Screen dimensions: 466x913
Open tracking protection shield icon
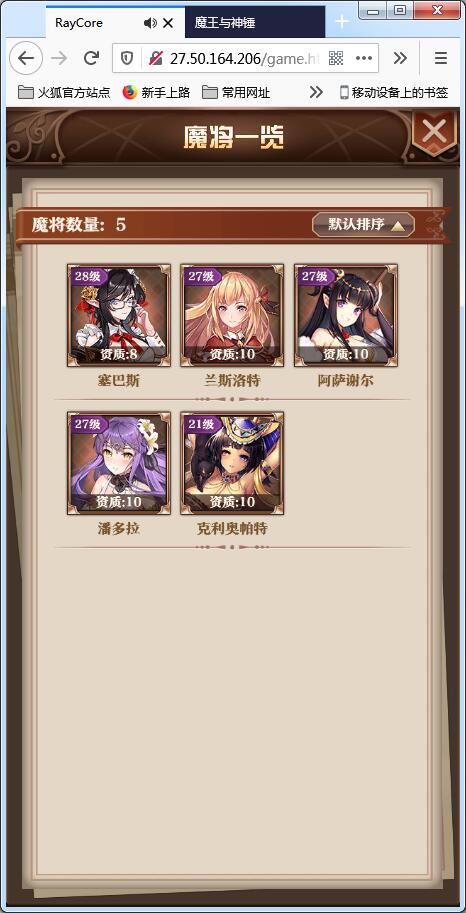(x=126, y=58)
